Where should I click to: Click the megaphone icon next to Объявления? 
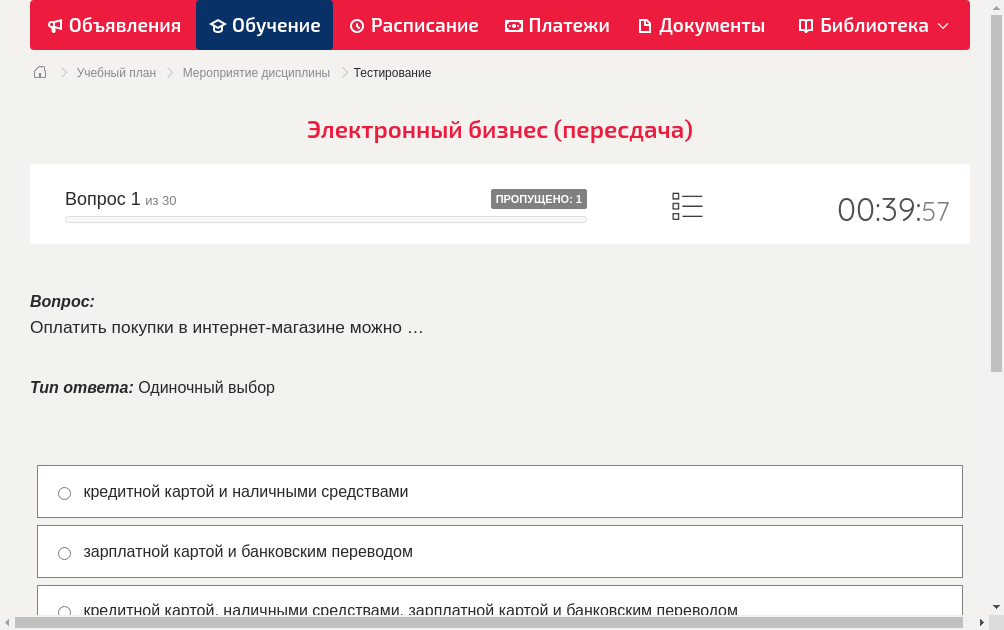(x=55, y=25)
